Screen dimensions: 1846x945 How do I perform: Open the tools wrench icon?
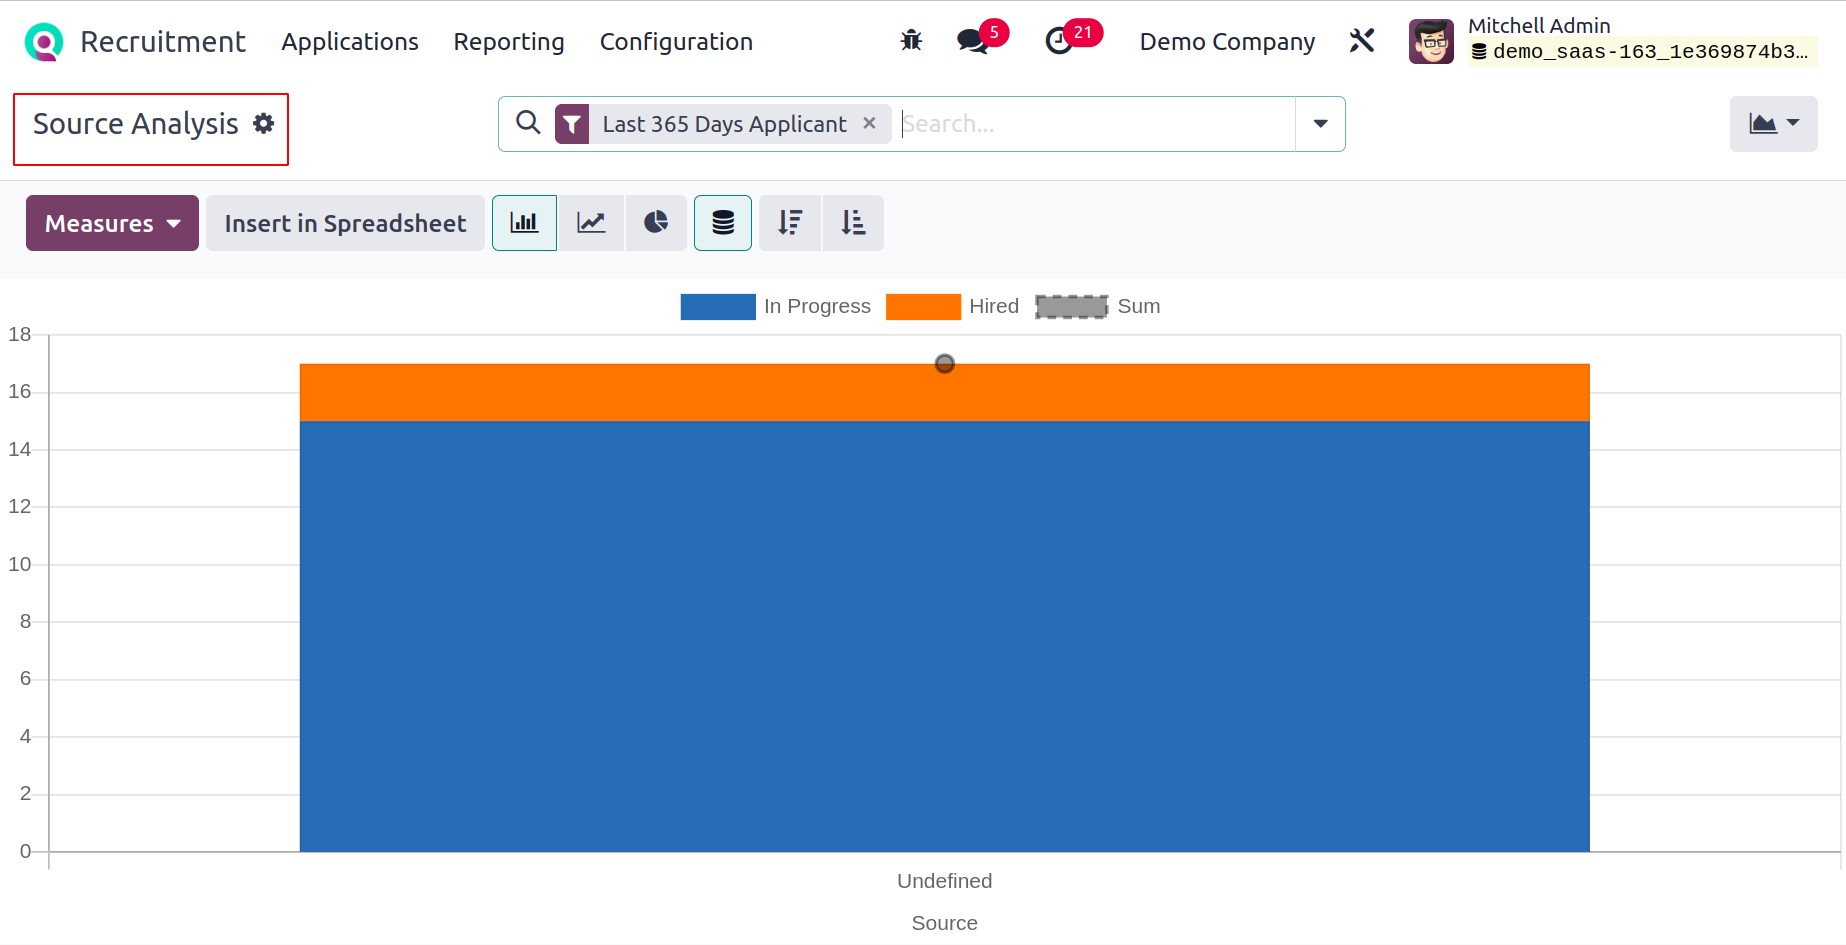(x=1362, y=41)
